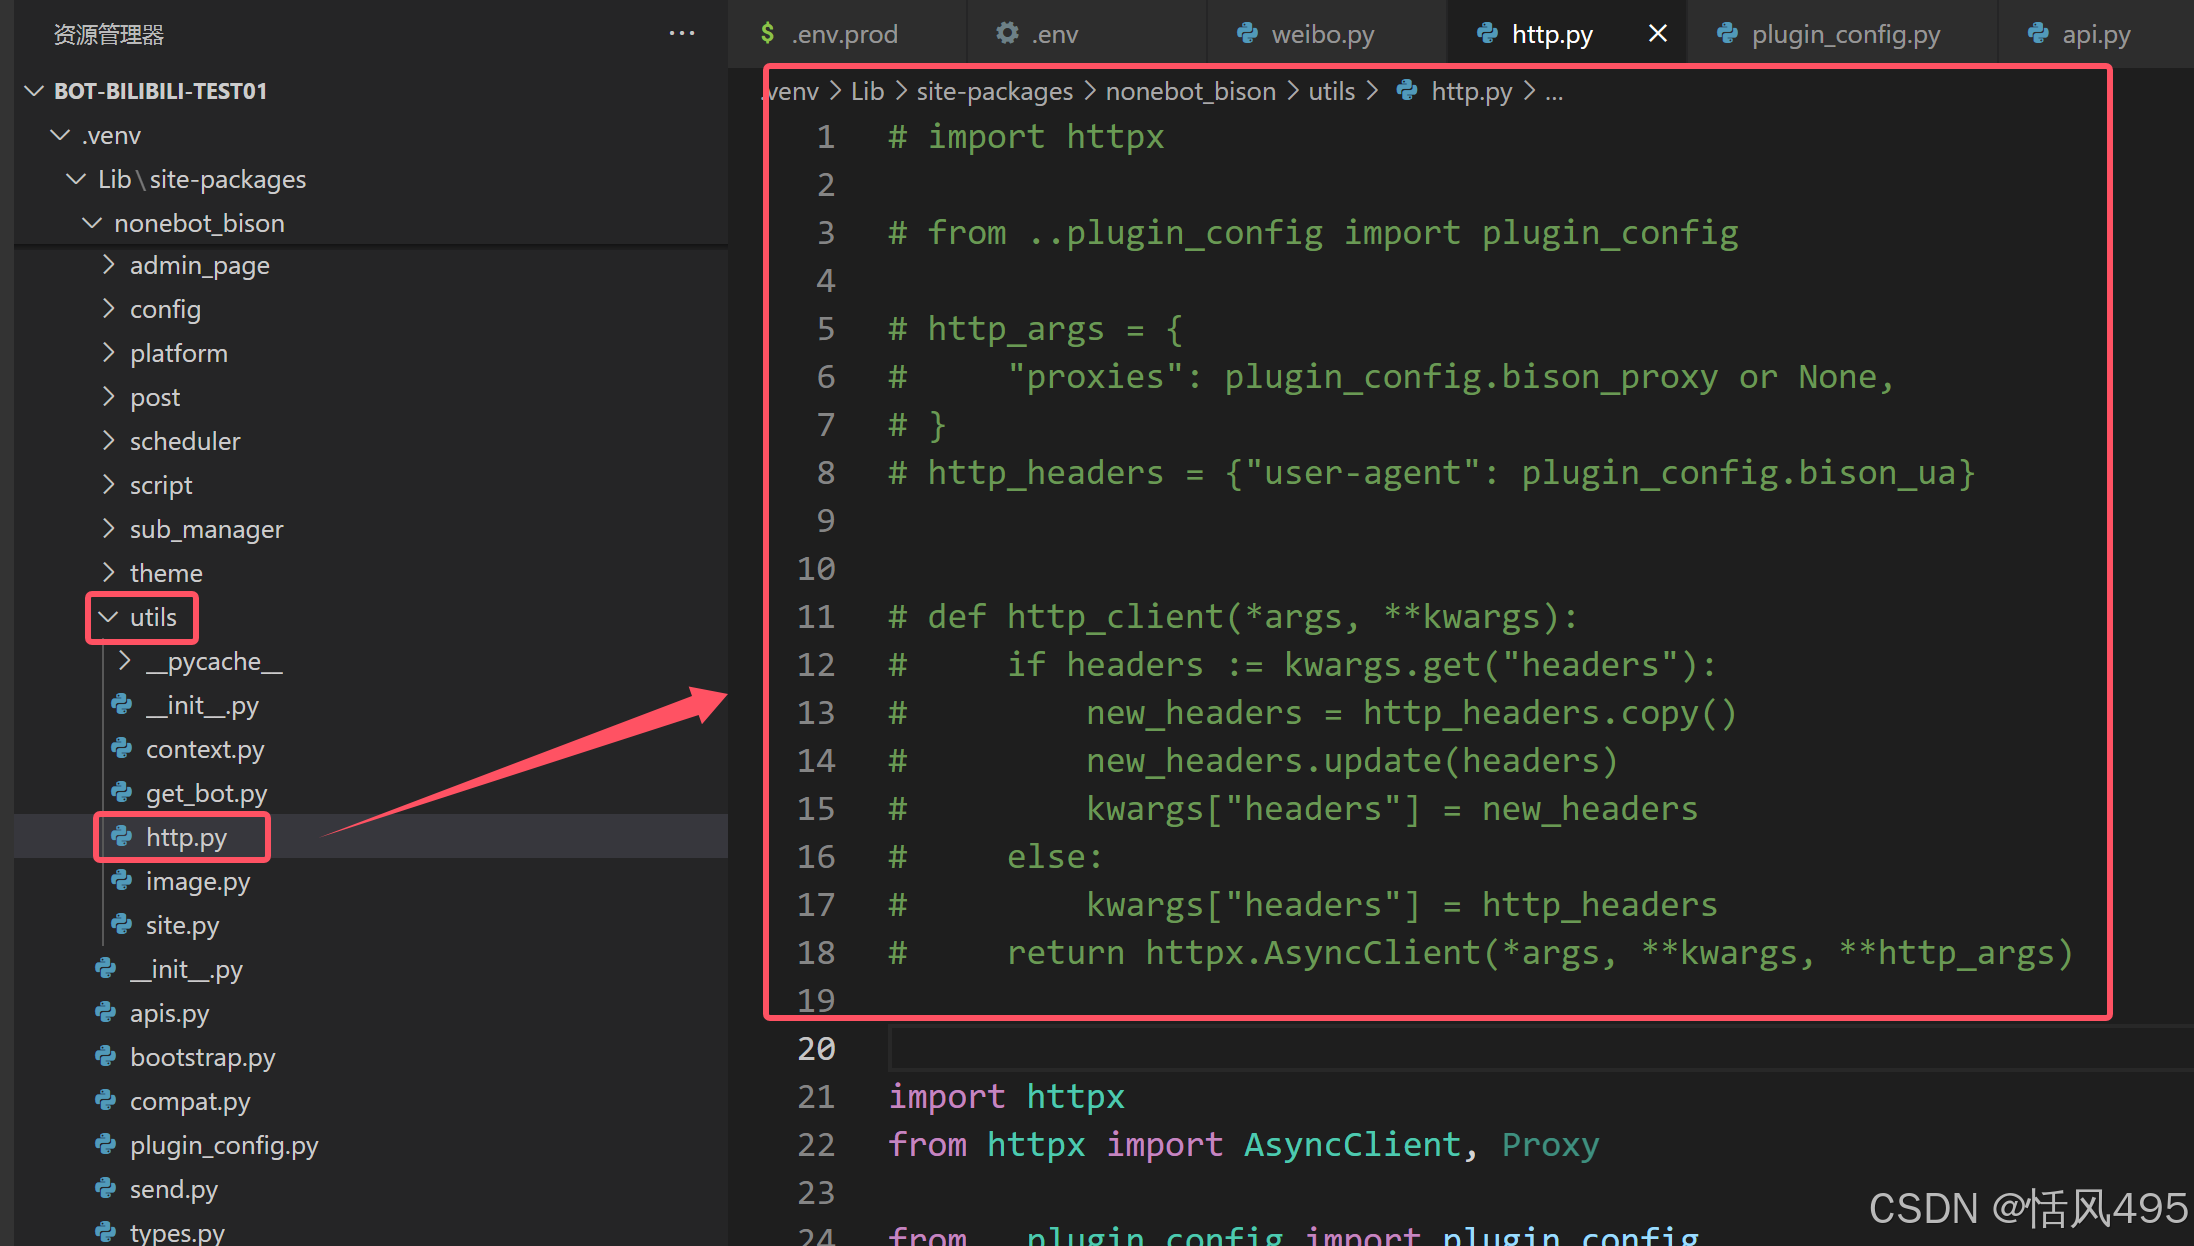Click the Python icon beside image.py
The width and height of the screenshot is (2194, 1246).
(x=122, y=881)
